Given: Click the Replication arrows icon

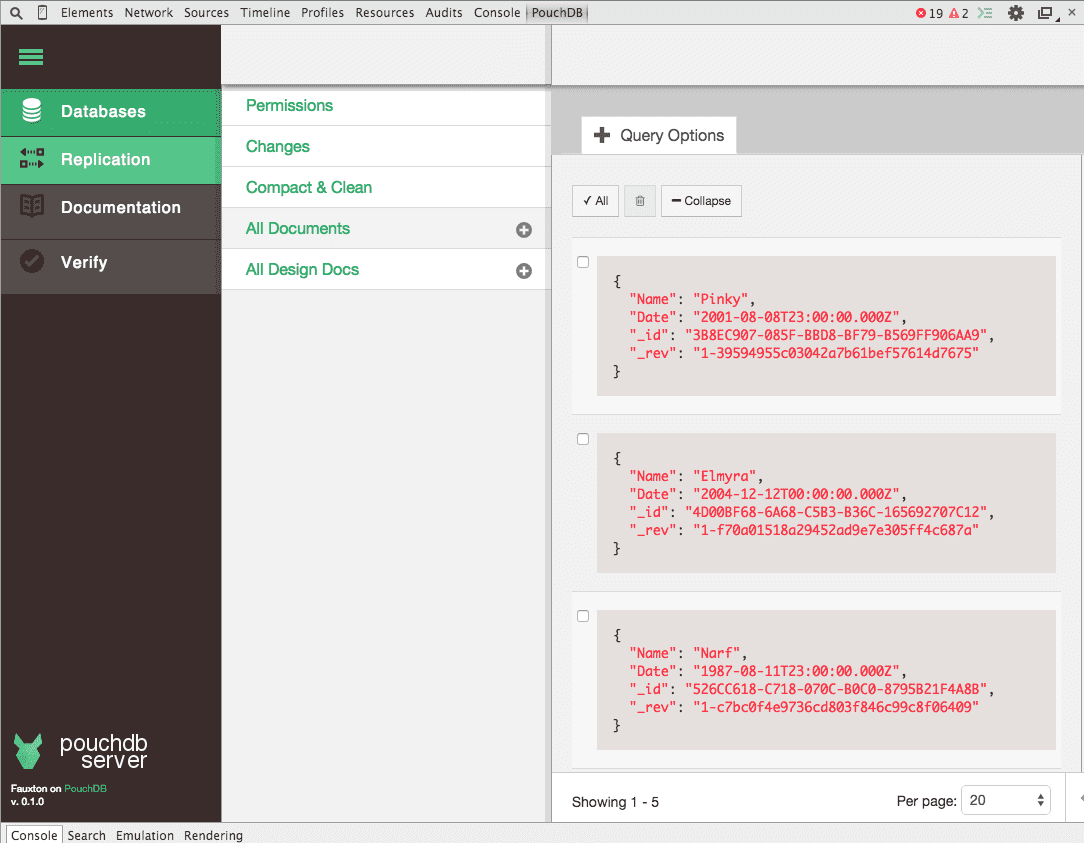Looking at the screenshot, I should (x=32, y=158).
